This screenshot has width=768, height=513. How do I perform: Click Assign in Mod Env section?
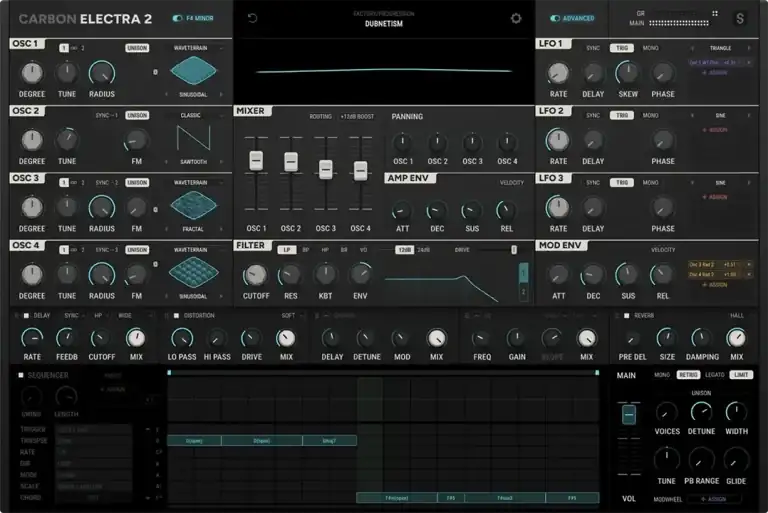(x=715, y=285)
